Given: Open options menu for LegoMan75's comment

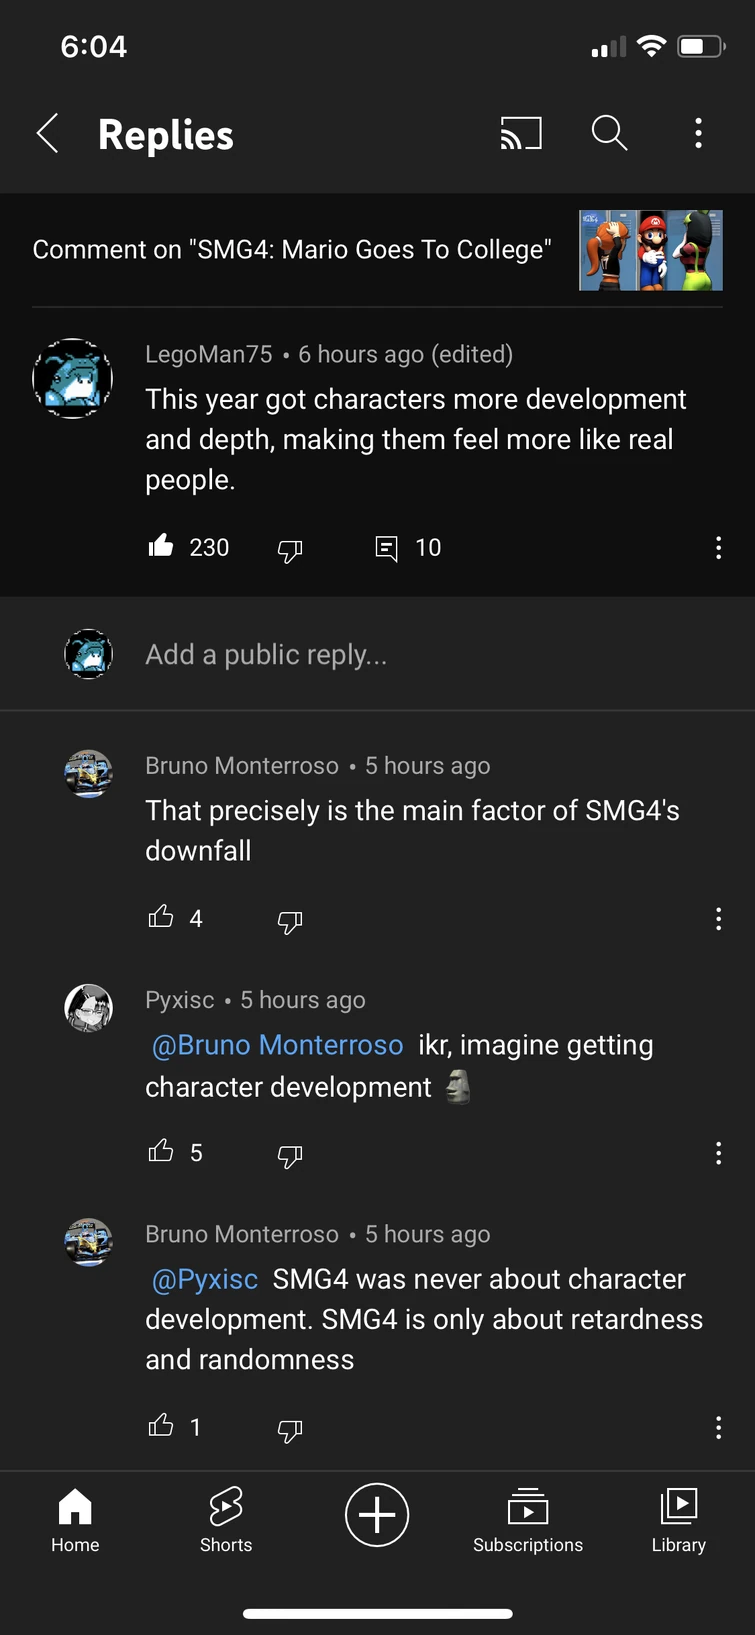Looking at the screenshot, I should (718, 547).
